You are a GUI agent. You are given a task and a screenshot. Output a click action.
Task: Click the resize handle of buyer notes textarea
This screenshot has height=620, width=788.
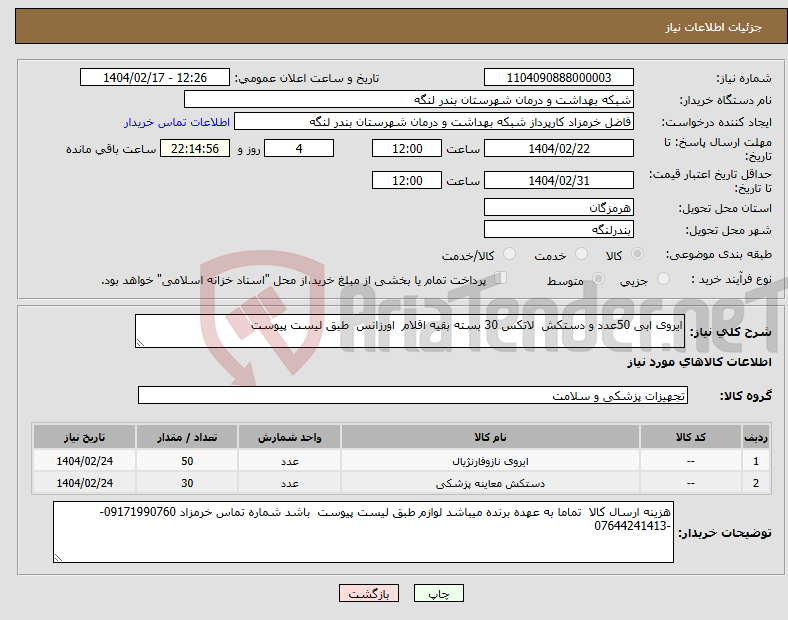pyautogui.click(x=58, y=558)
